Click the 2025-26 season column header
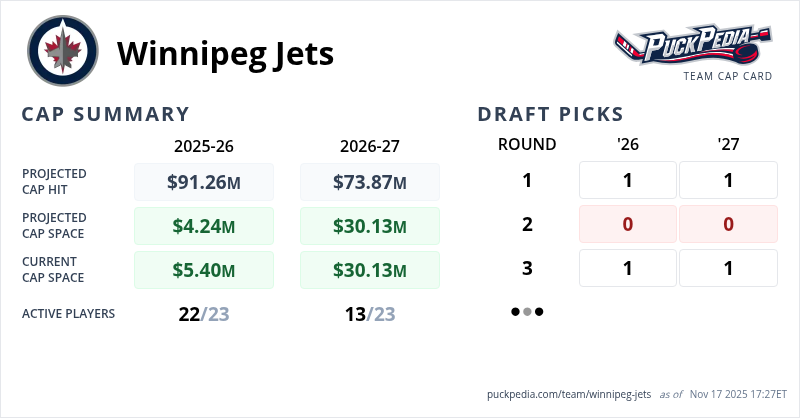 203,145
